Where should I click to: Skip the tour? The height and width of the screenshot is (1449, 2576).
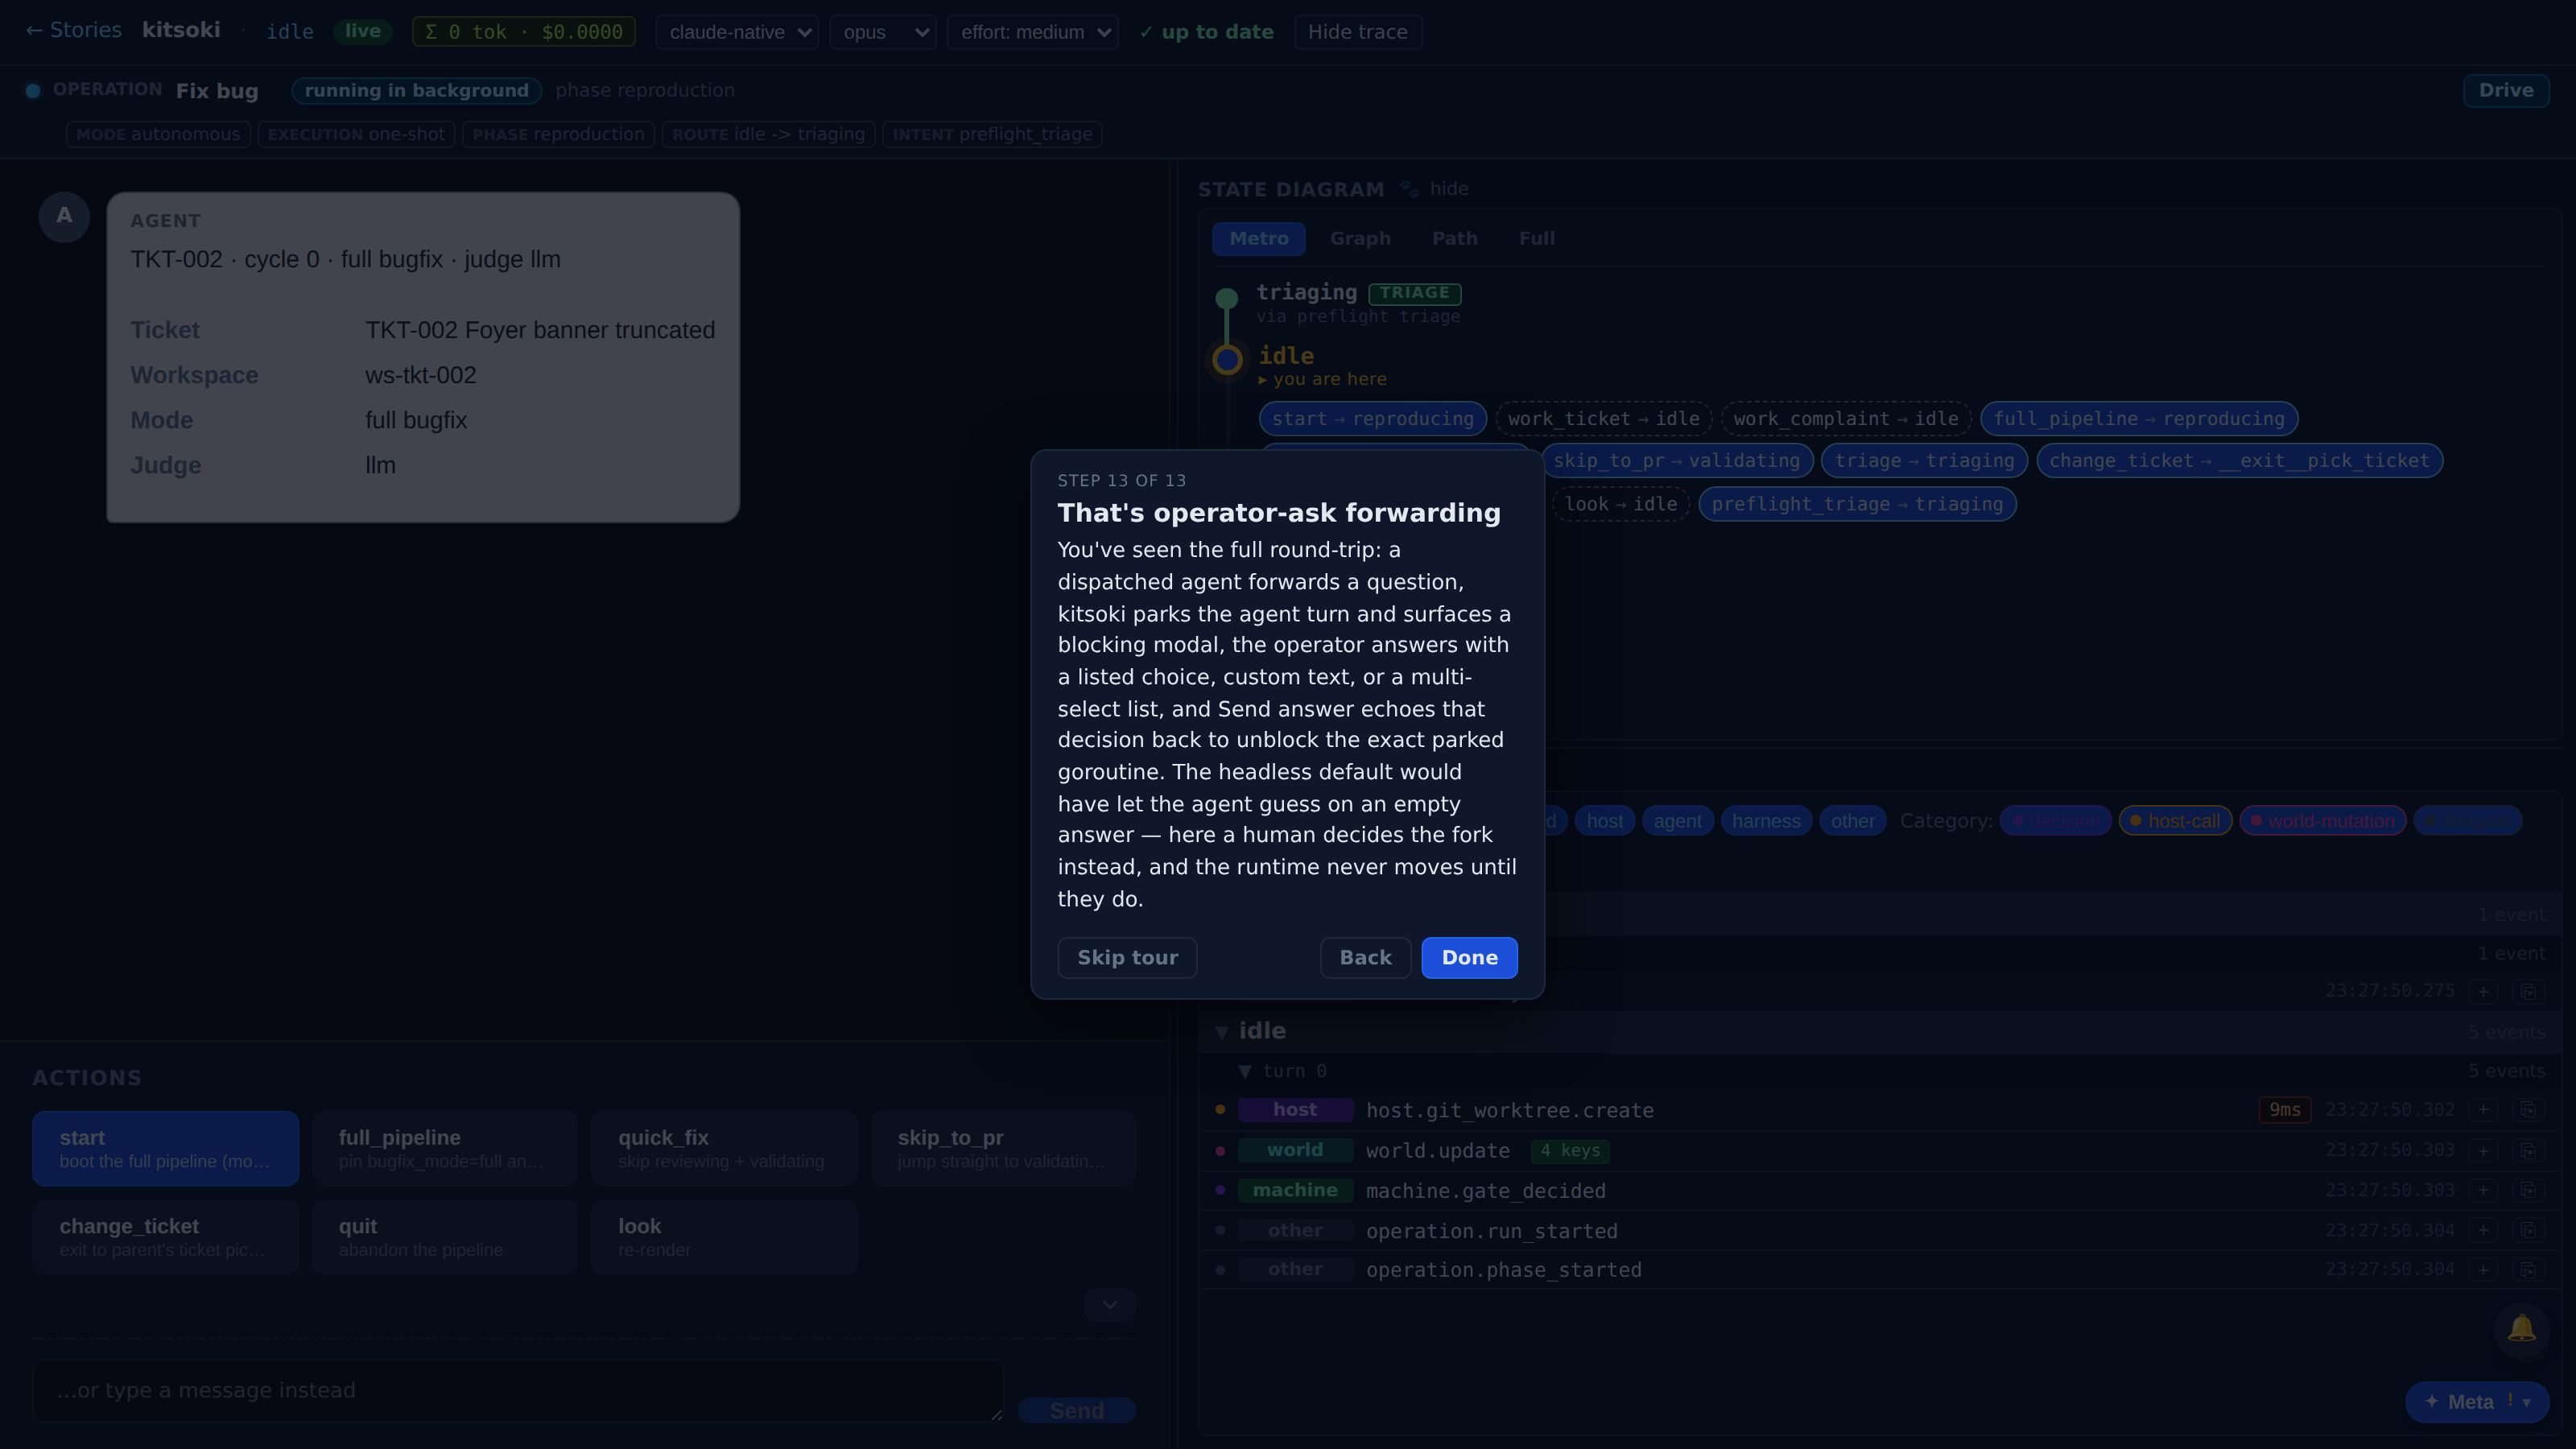click(x=1127, y=957)
